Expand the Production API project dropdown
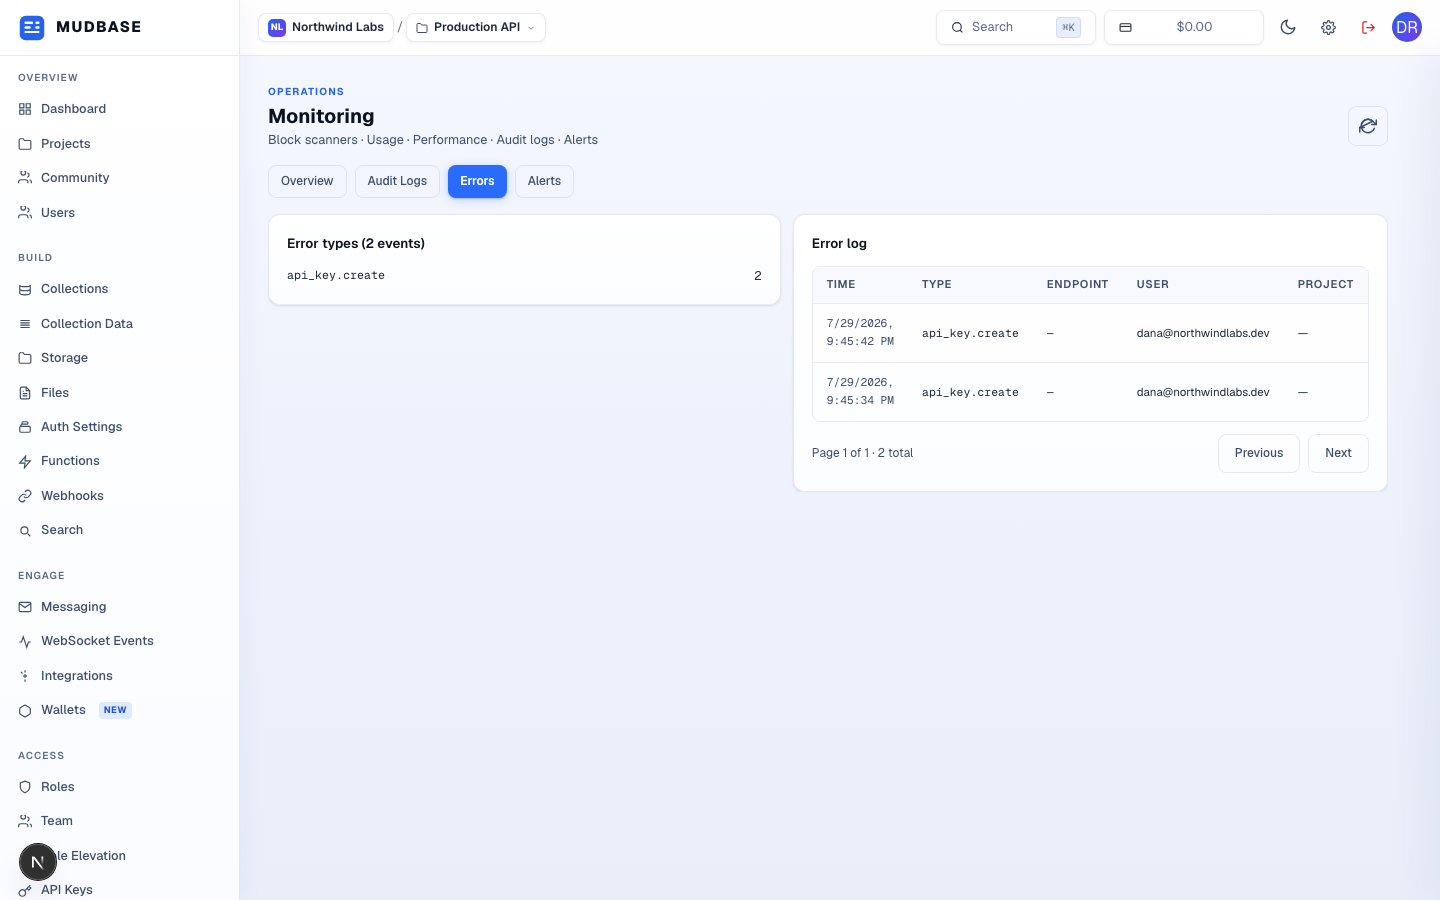The width and height of the screenshot is (1440, 900). pos(476,27)
